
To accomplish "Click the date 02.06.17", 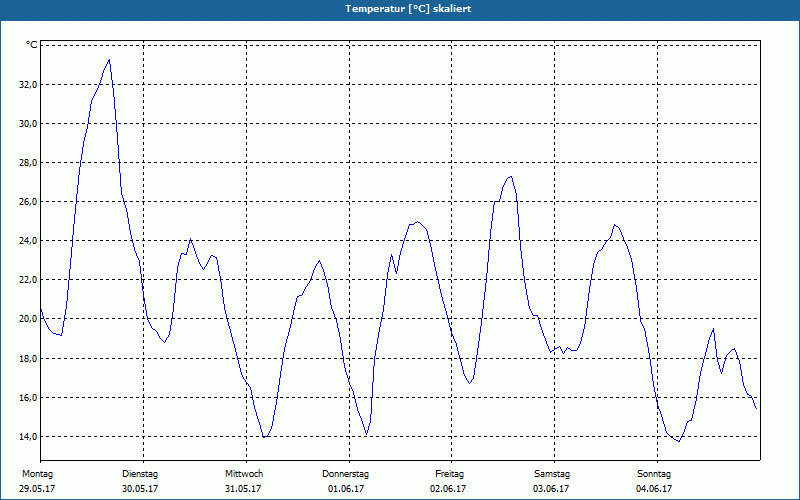I will 448,489.
